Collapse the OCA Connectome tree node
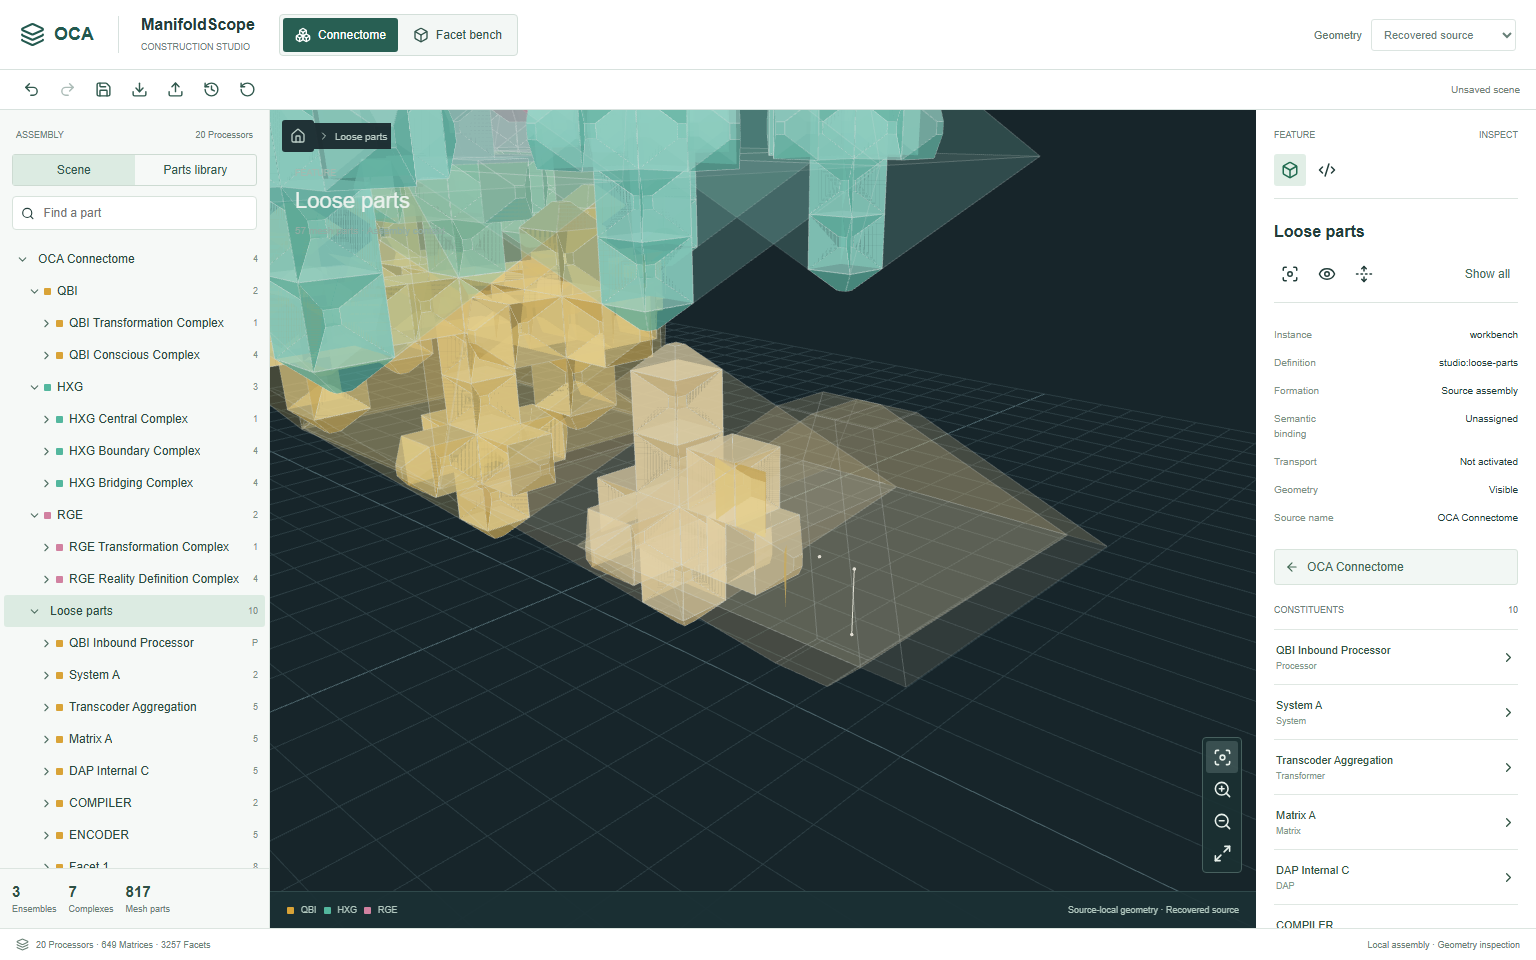The image size is (1536, 960). 23,259
